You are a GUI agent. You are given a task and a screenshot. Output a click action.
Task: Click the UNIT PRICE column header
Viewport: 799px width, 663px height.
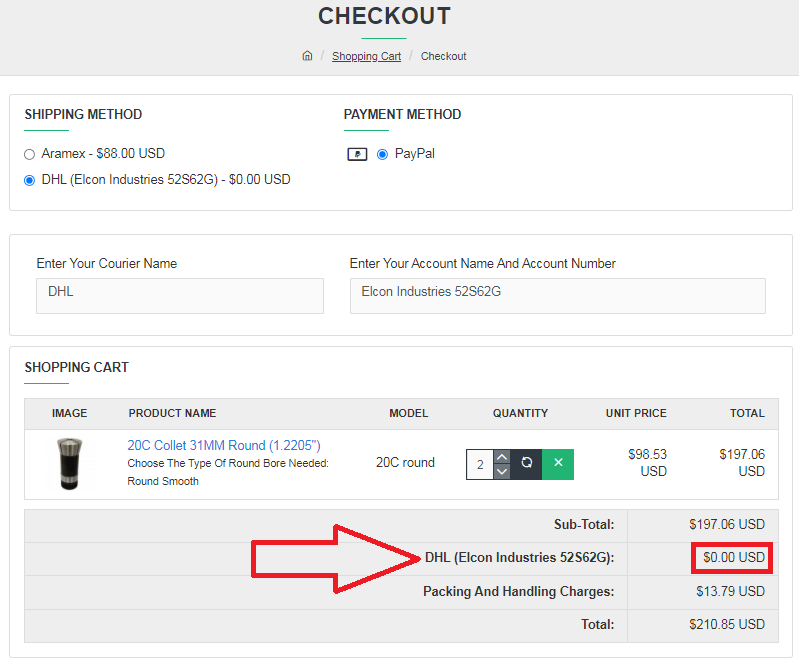point(636,413)
